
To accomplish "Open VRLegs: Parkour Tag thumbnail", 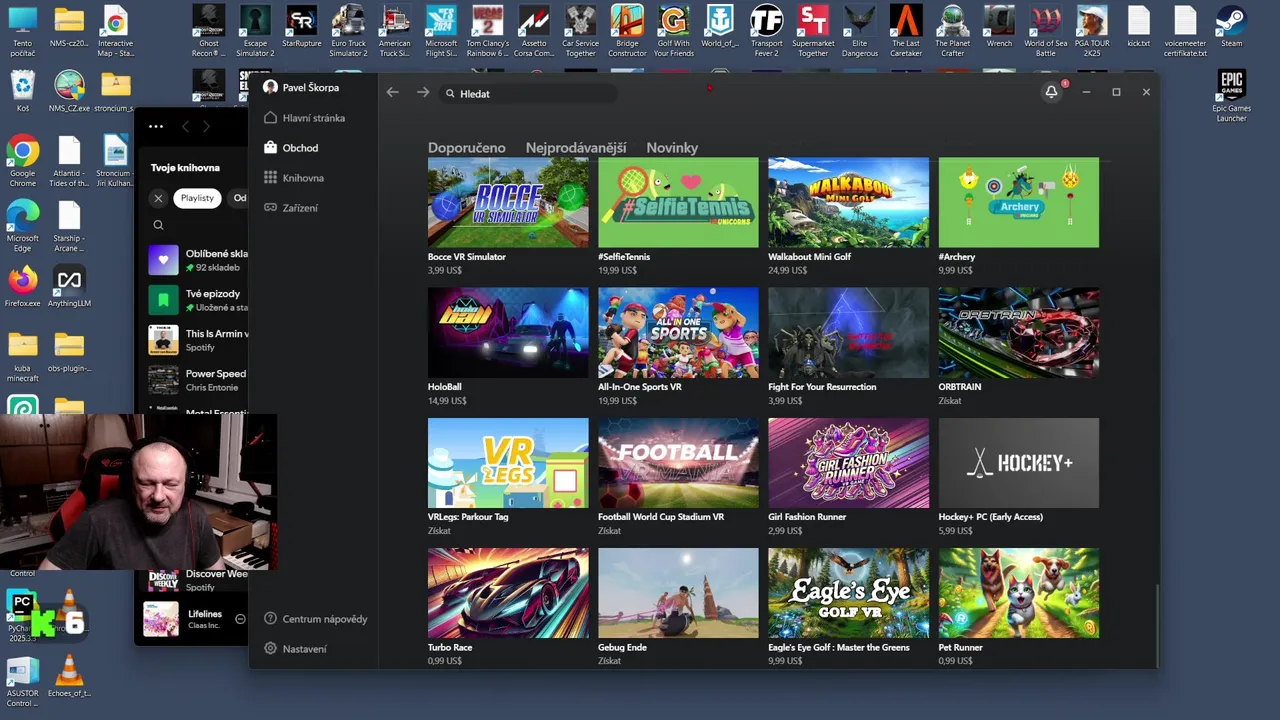I will [508, 463].
